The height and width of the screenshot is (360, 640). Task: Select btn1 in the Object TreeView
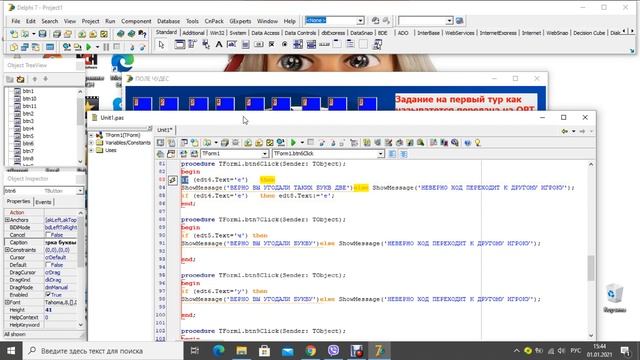point(28,91)
